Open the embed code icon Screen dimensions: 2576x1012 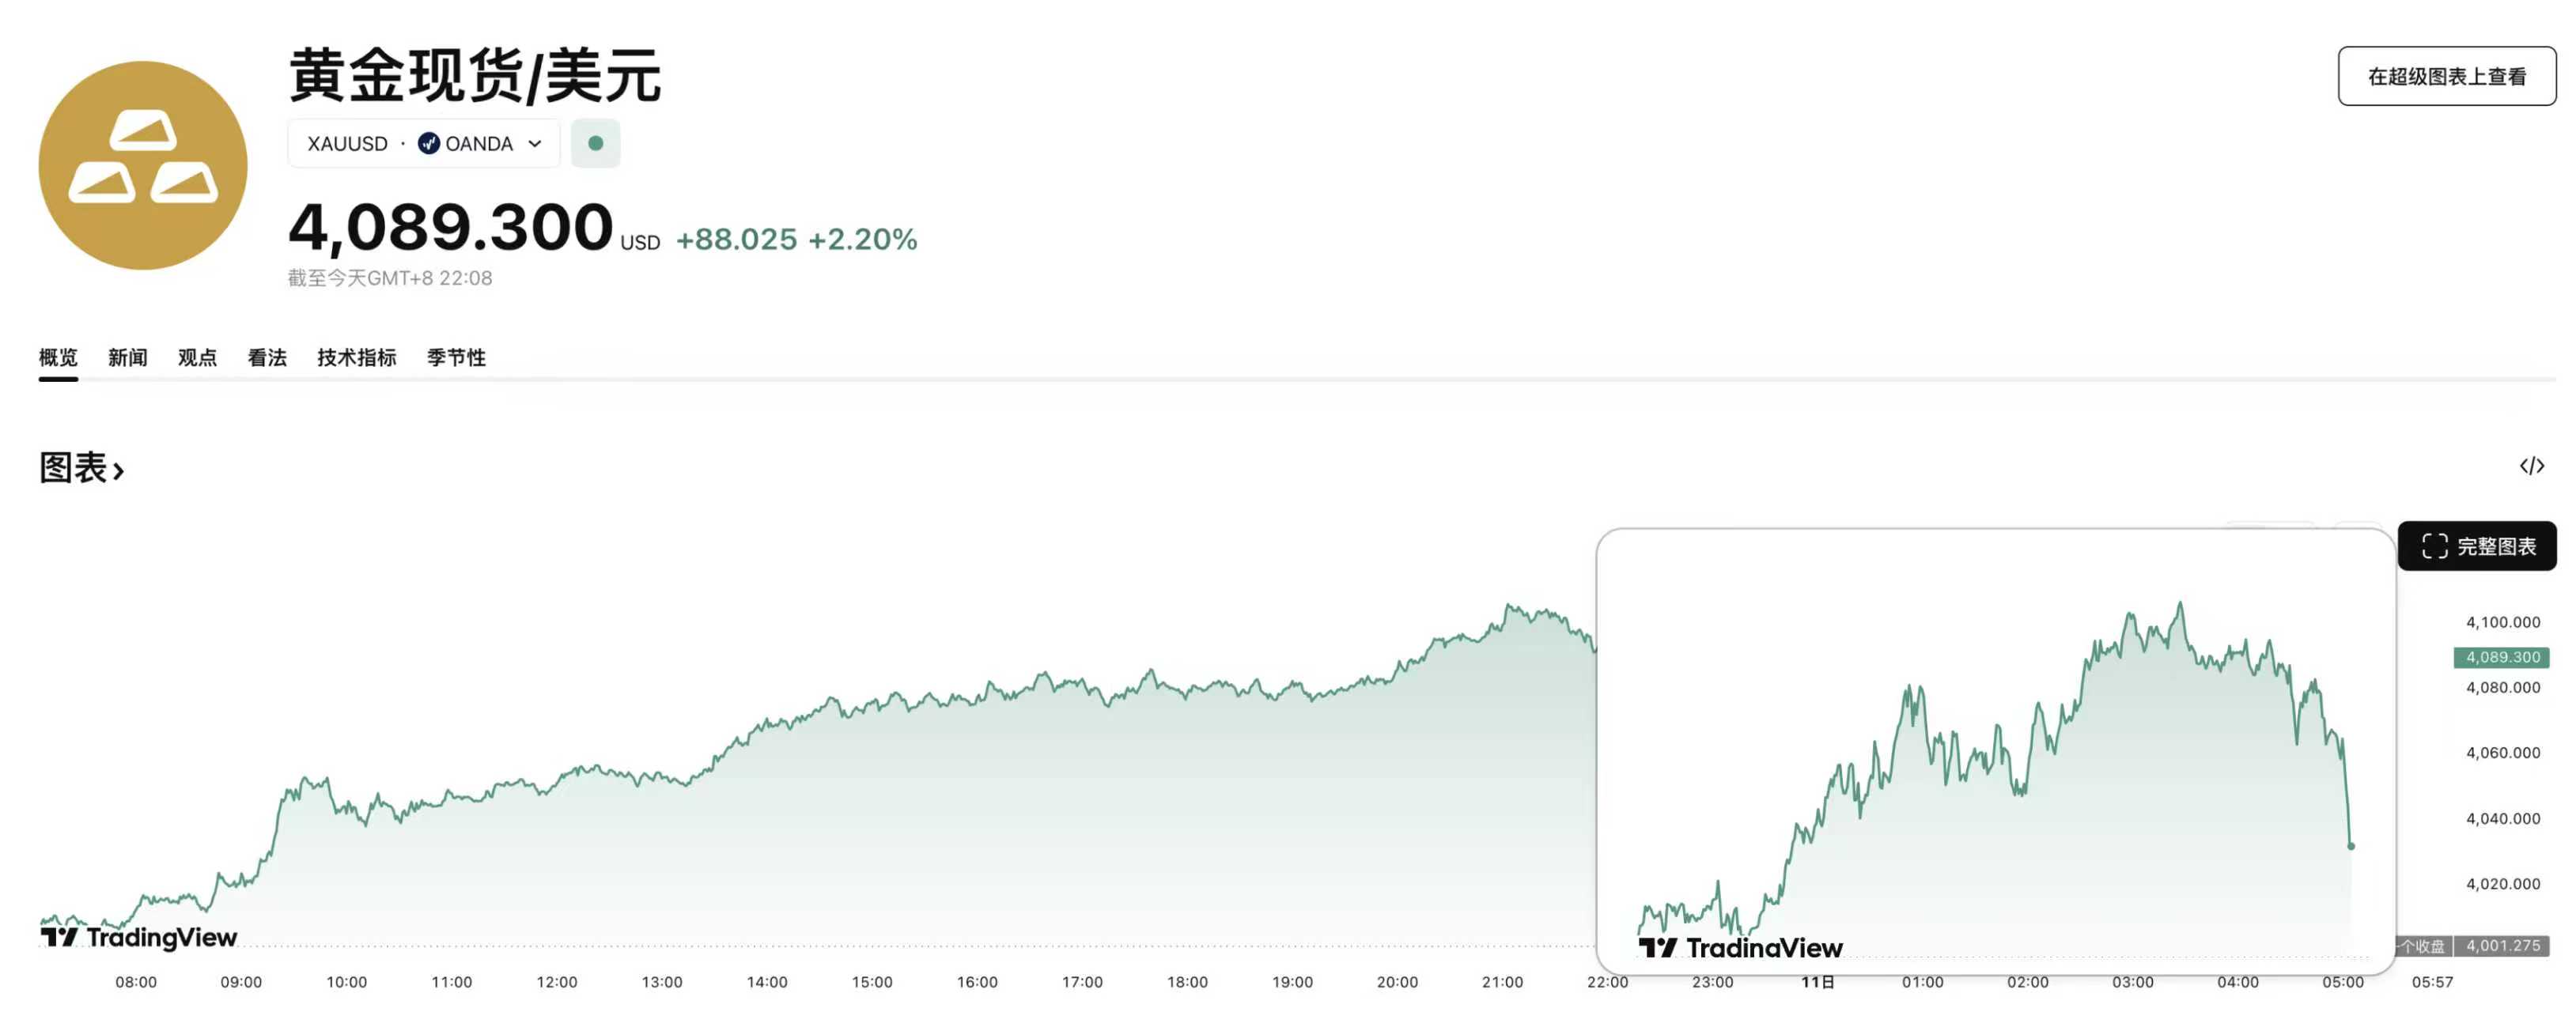click(x=2531, y=466)
